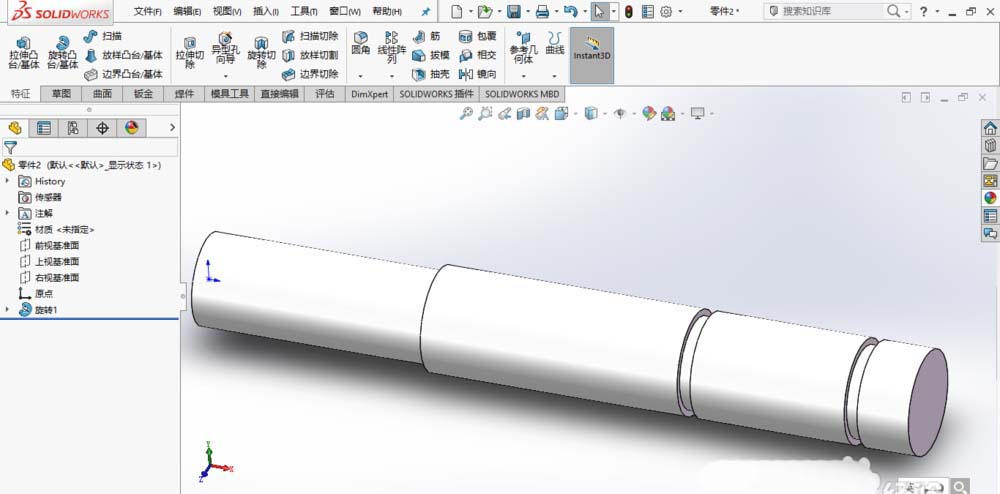This screenshot has width=1000, height=494.
Task: Toggle the Instant3D button
Action: point(592,48)
